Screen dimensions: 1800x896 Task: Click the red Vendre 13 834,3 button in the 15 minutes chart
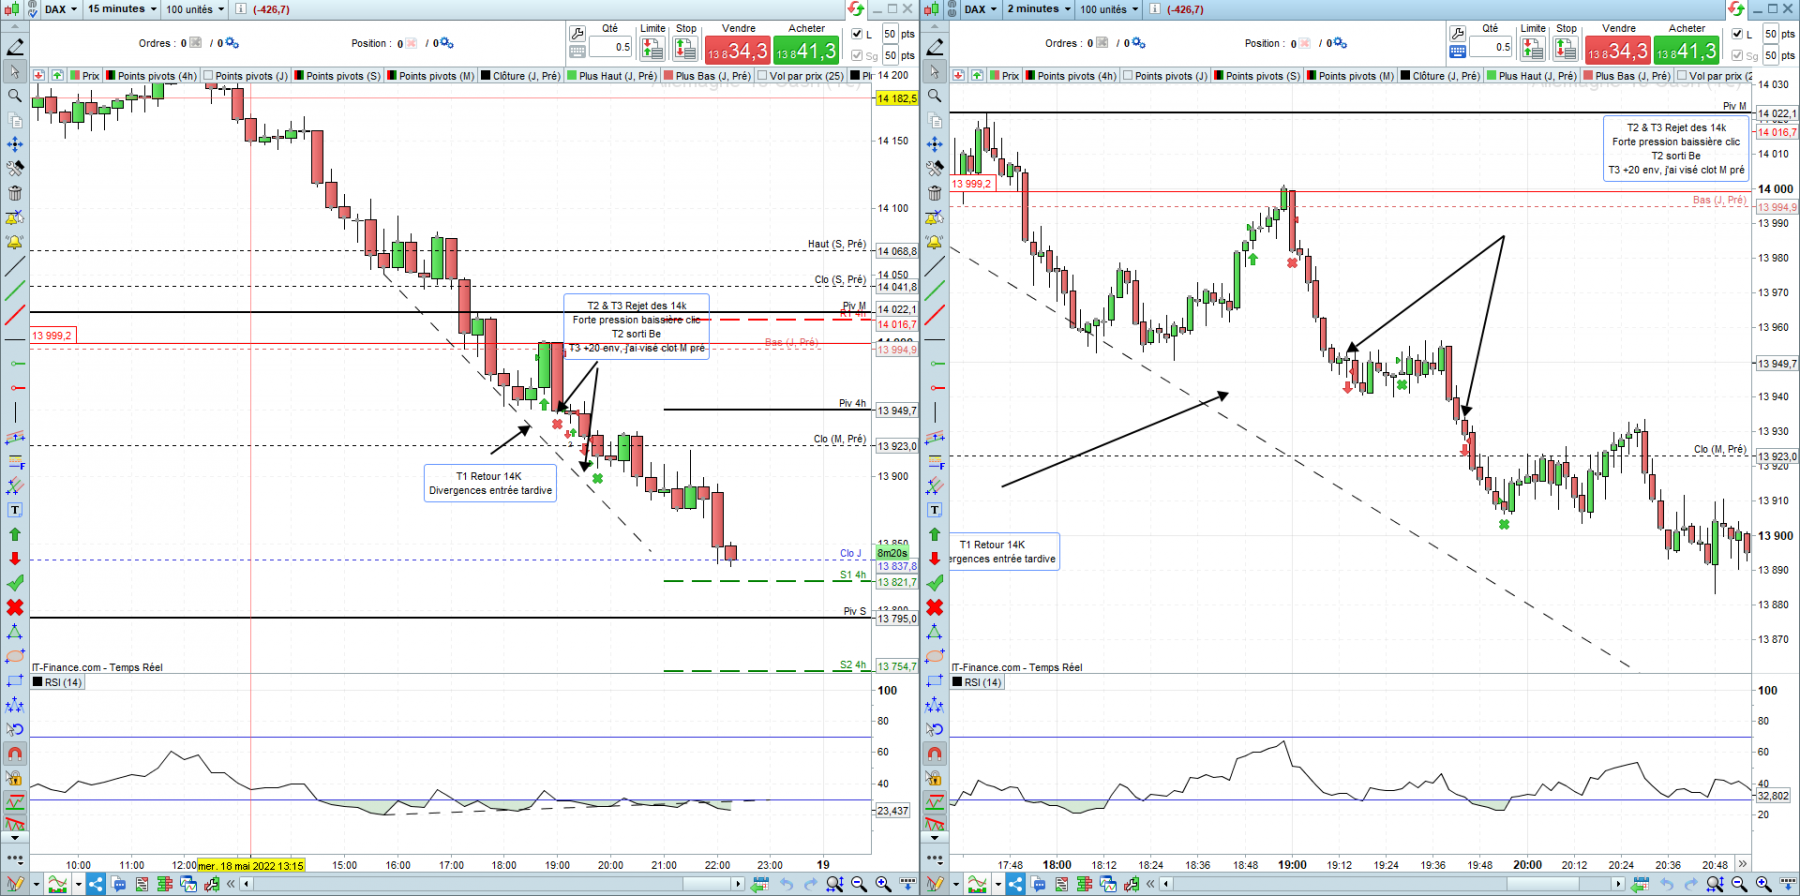click(738, 50)
